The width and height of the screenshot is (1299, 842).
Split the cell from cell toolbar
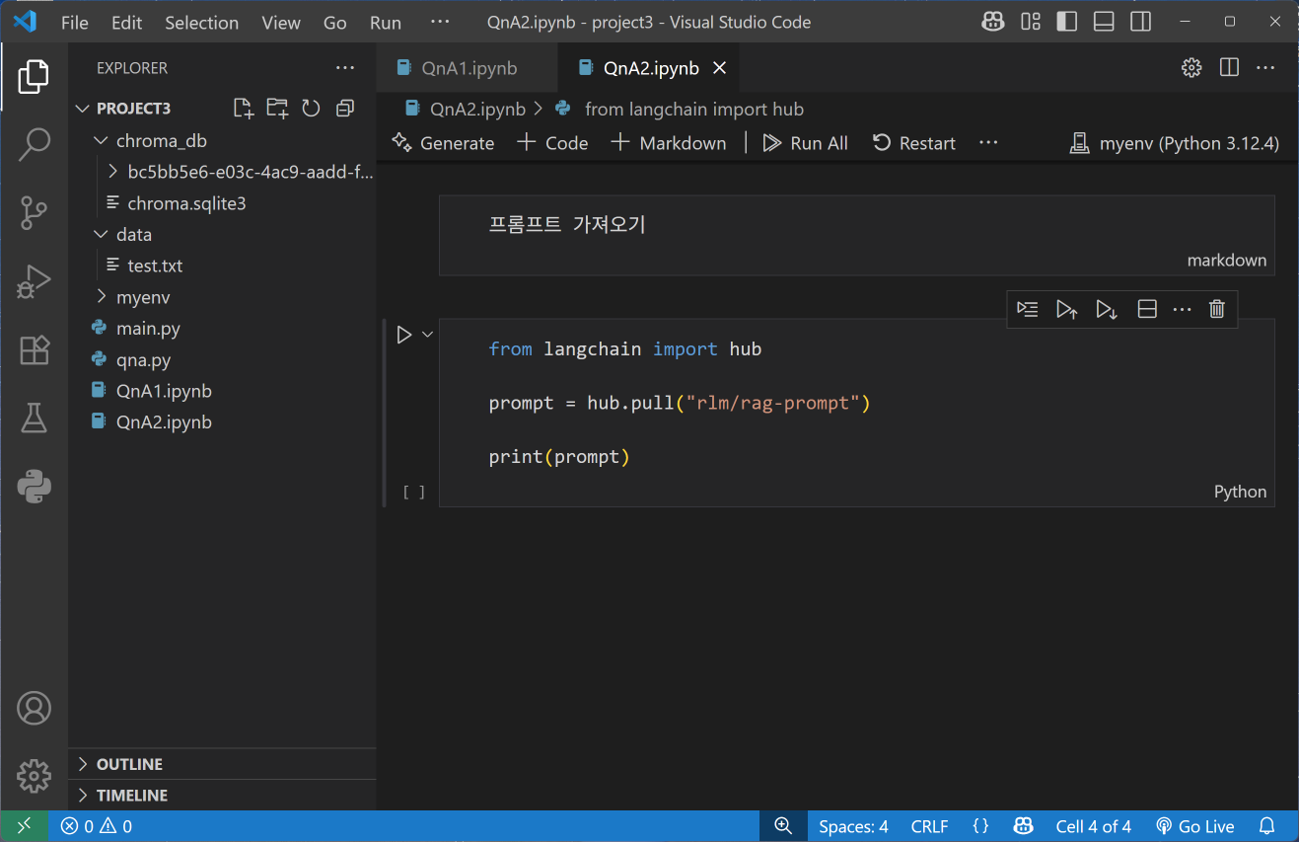1147,309
